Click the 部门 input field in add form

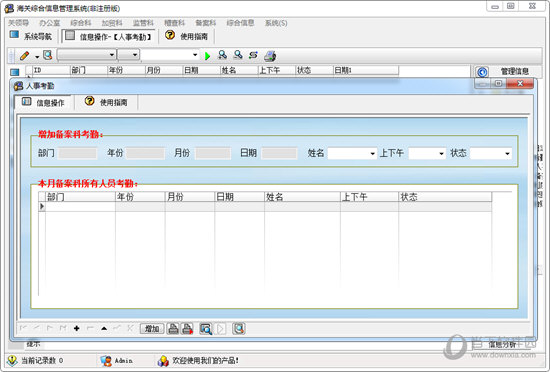pos(78,153)
